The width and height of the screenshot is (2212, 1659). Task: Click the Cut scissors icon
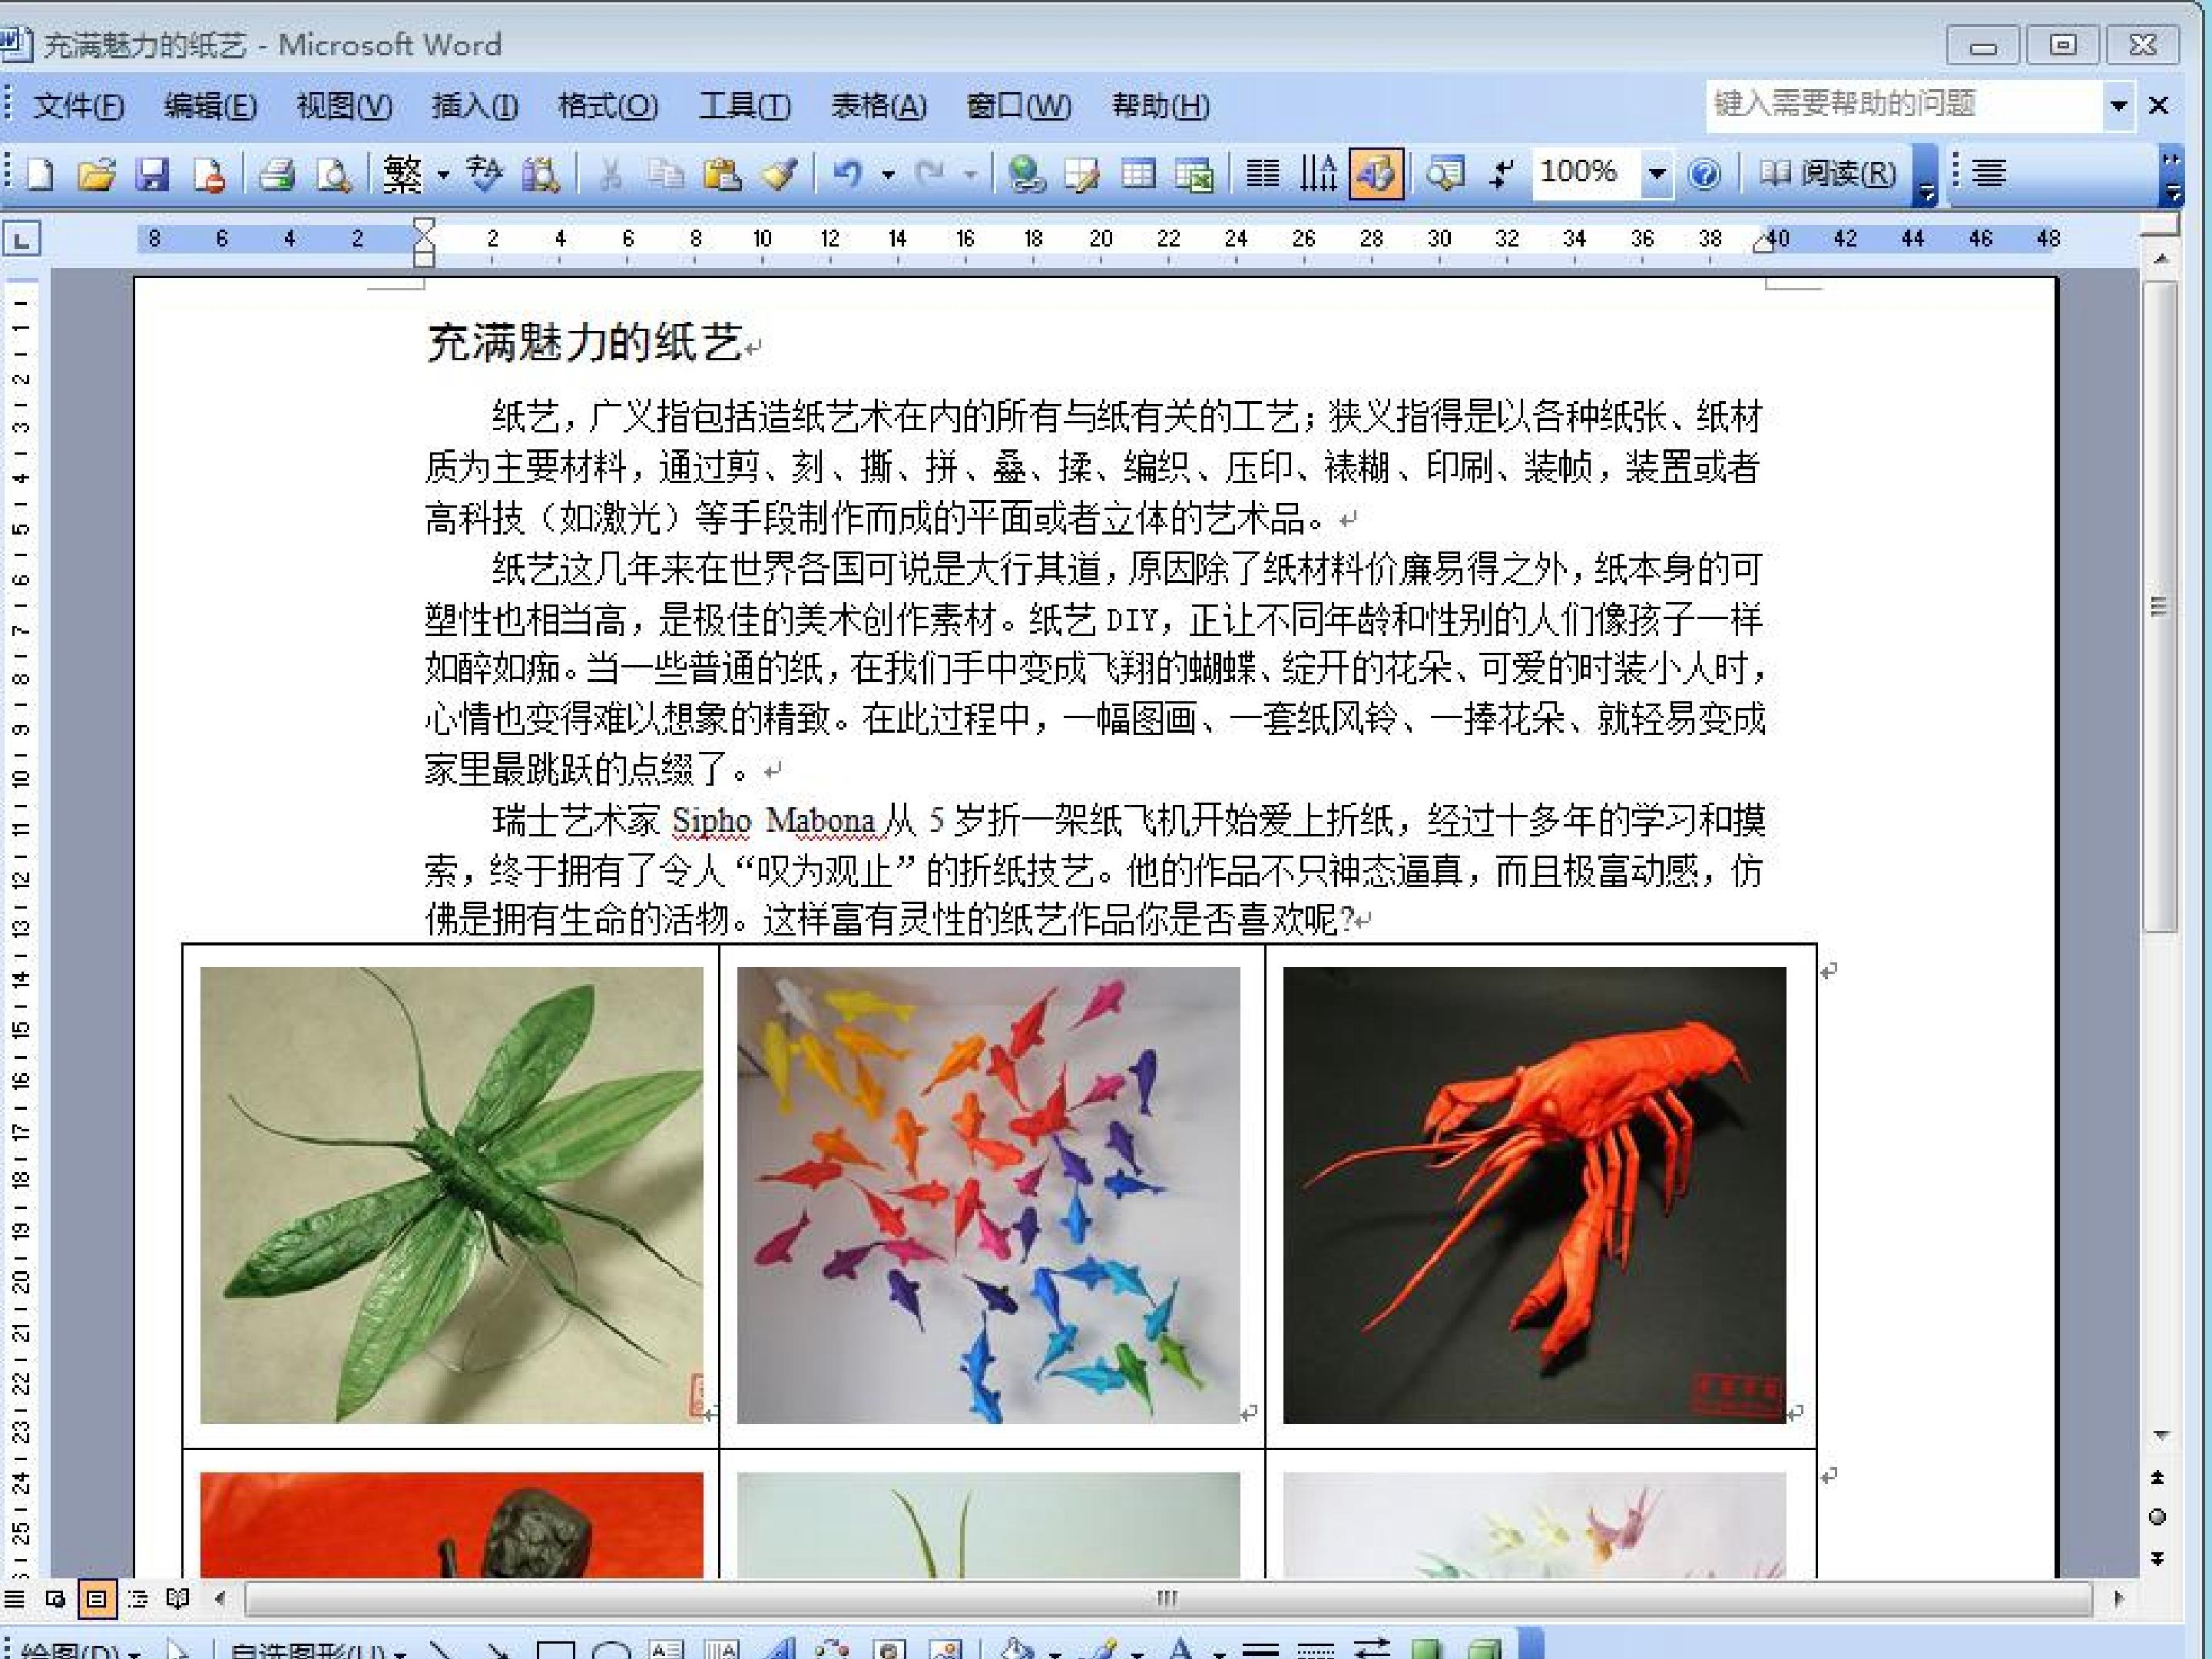610,175
